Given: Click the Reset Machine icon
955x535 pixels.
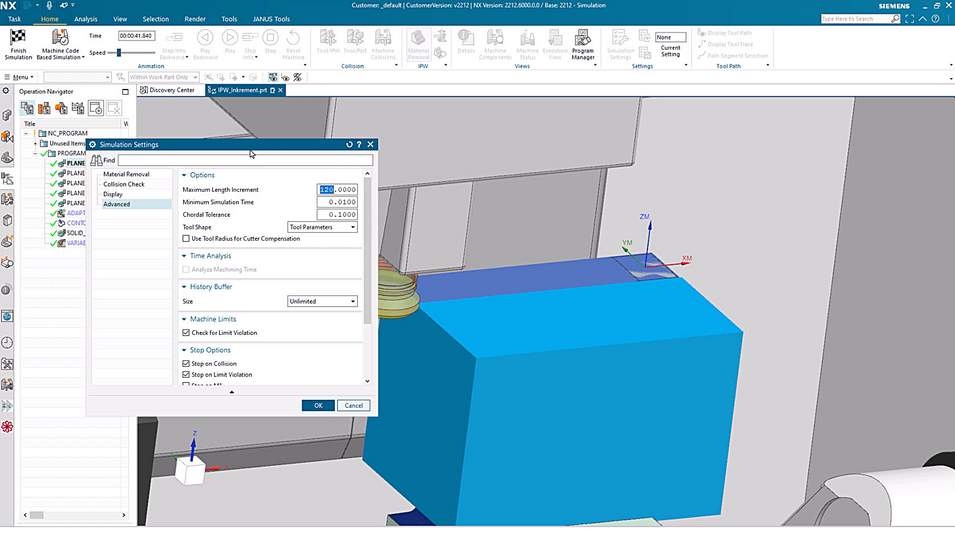Looking at the screenshot, I should [293, 38].
